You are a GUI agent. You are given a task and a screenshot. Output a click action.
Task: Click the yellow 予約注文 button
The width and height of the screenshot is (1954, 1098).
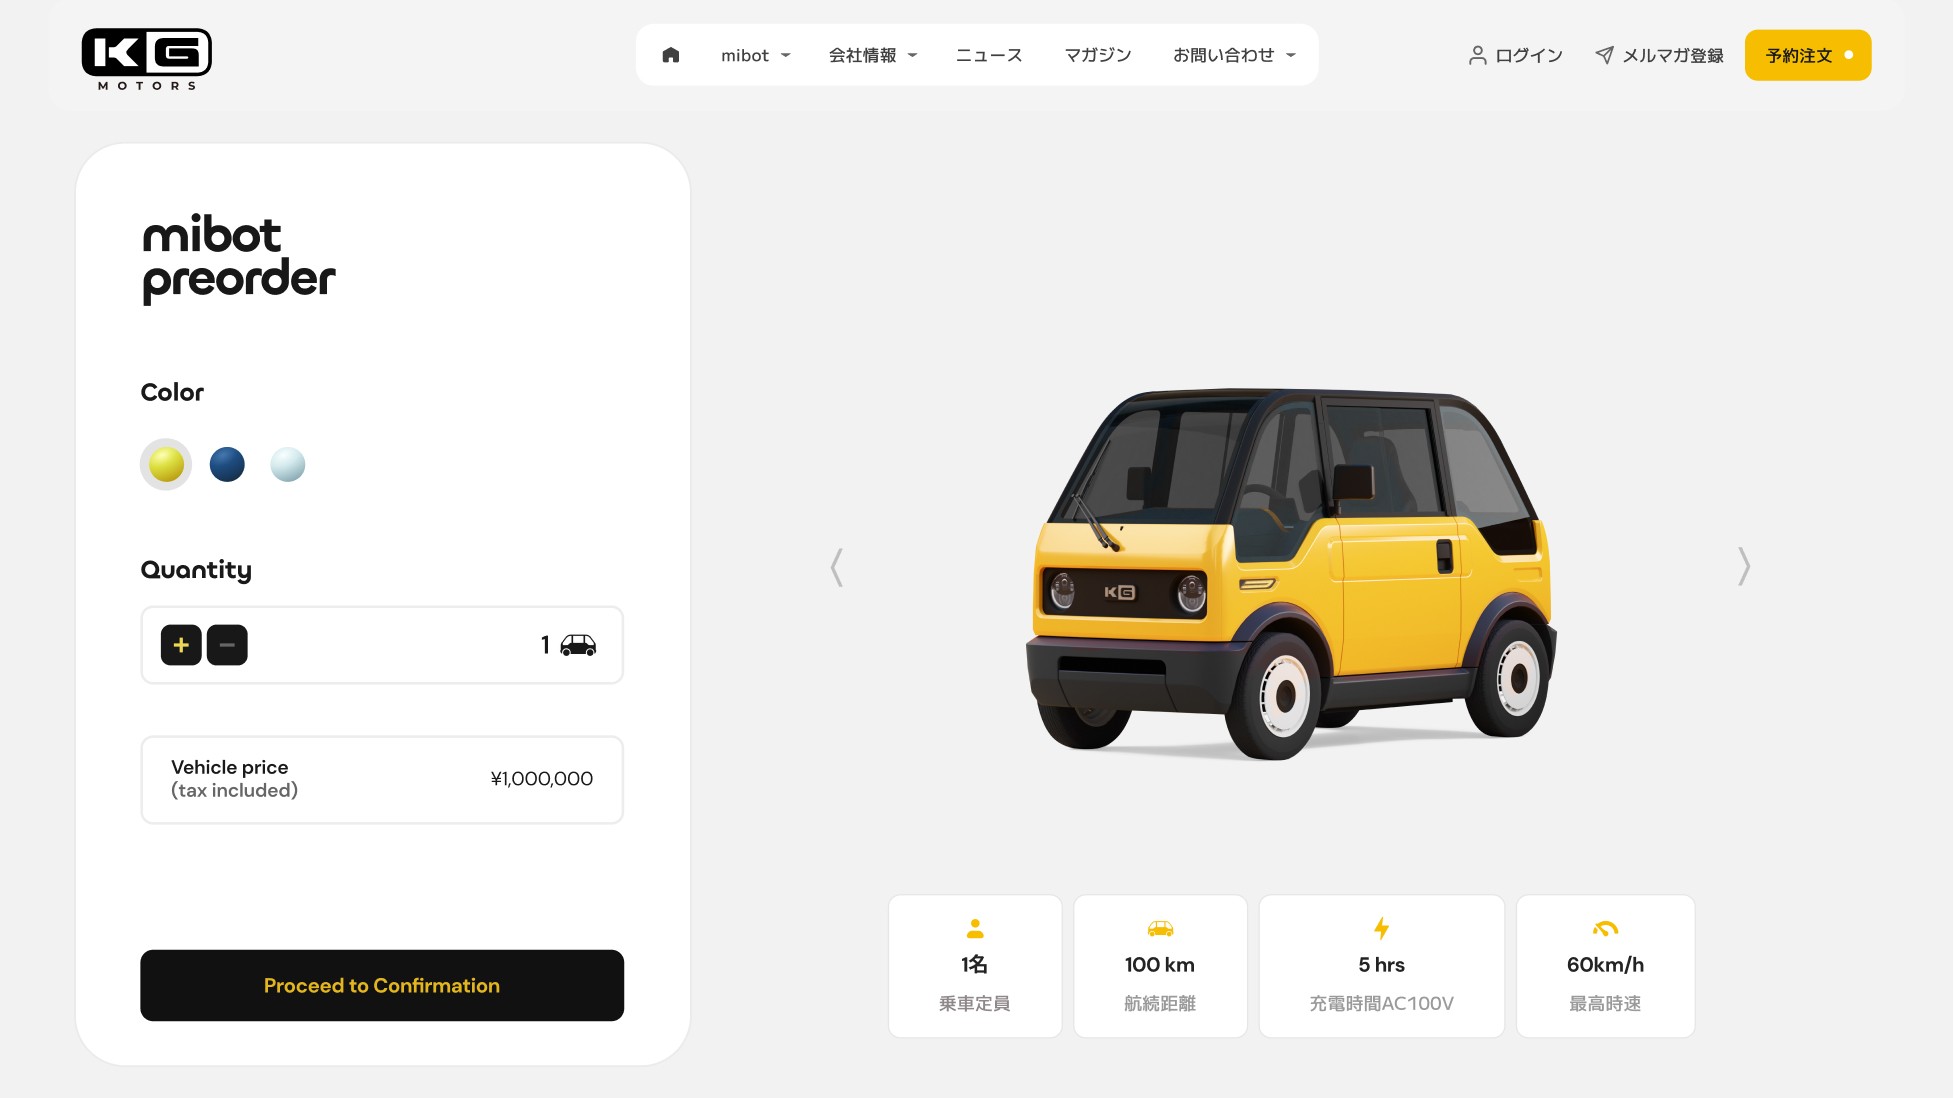pyautogui.click(x=1808, y=55)
